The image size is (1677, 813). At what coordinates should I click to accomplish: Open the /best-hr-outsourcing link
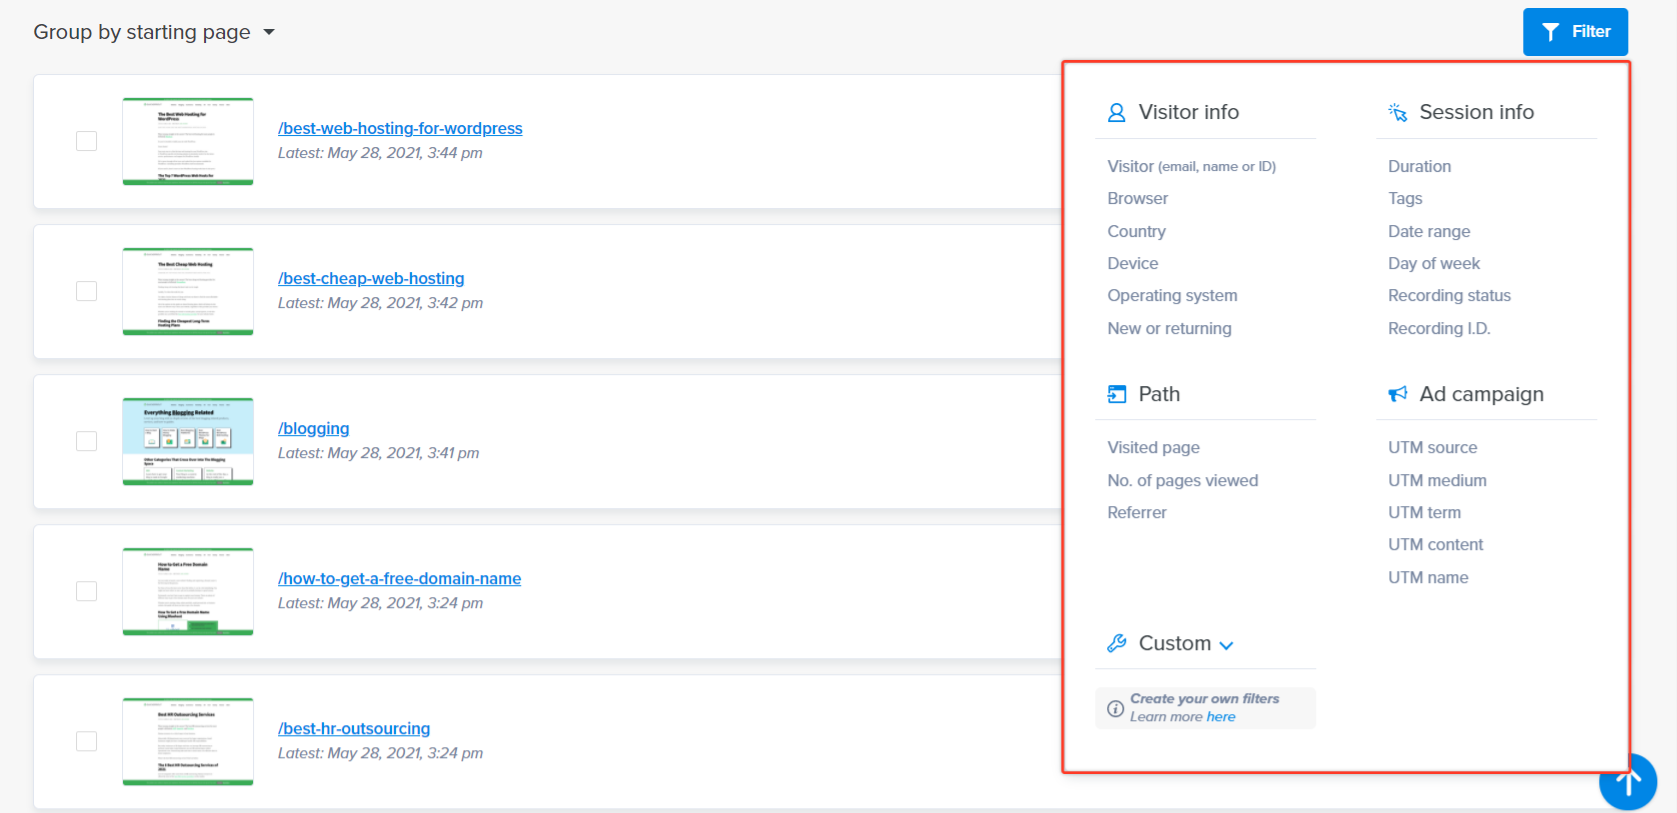click(354, 728)
